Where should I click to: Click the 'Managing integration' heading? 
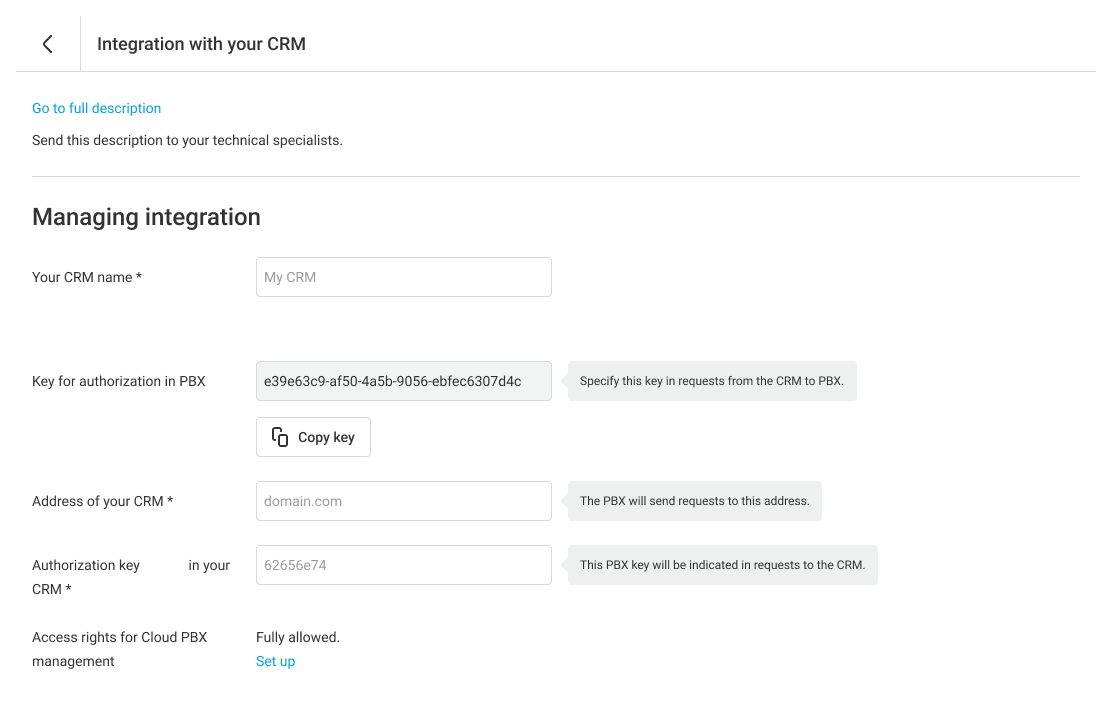[x=146, y=217]
